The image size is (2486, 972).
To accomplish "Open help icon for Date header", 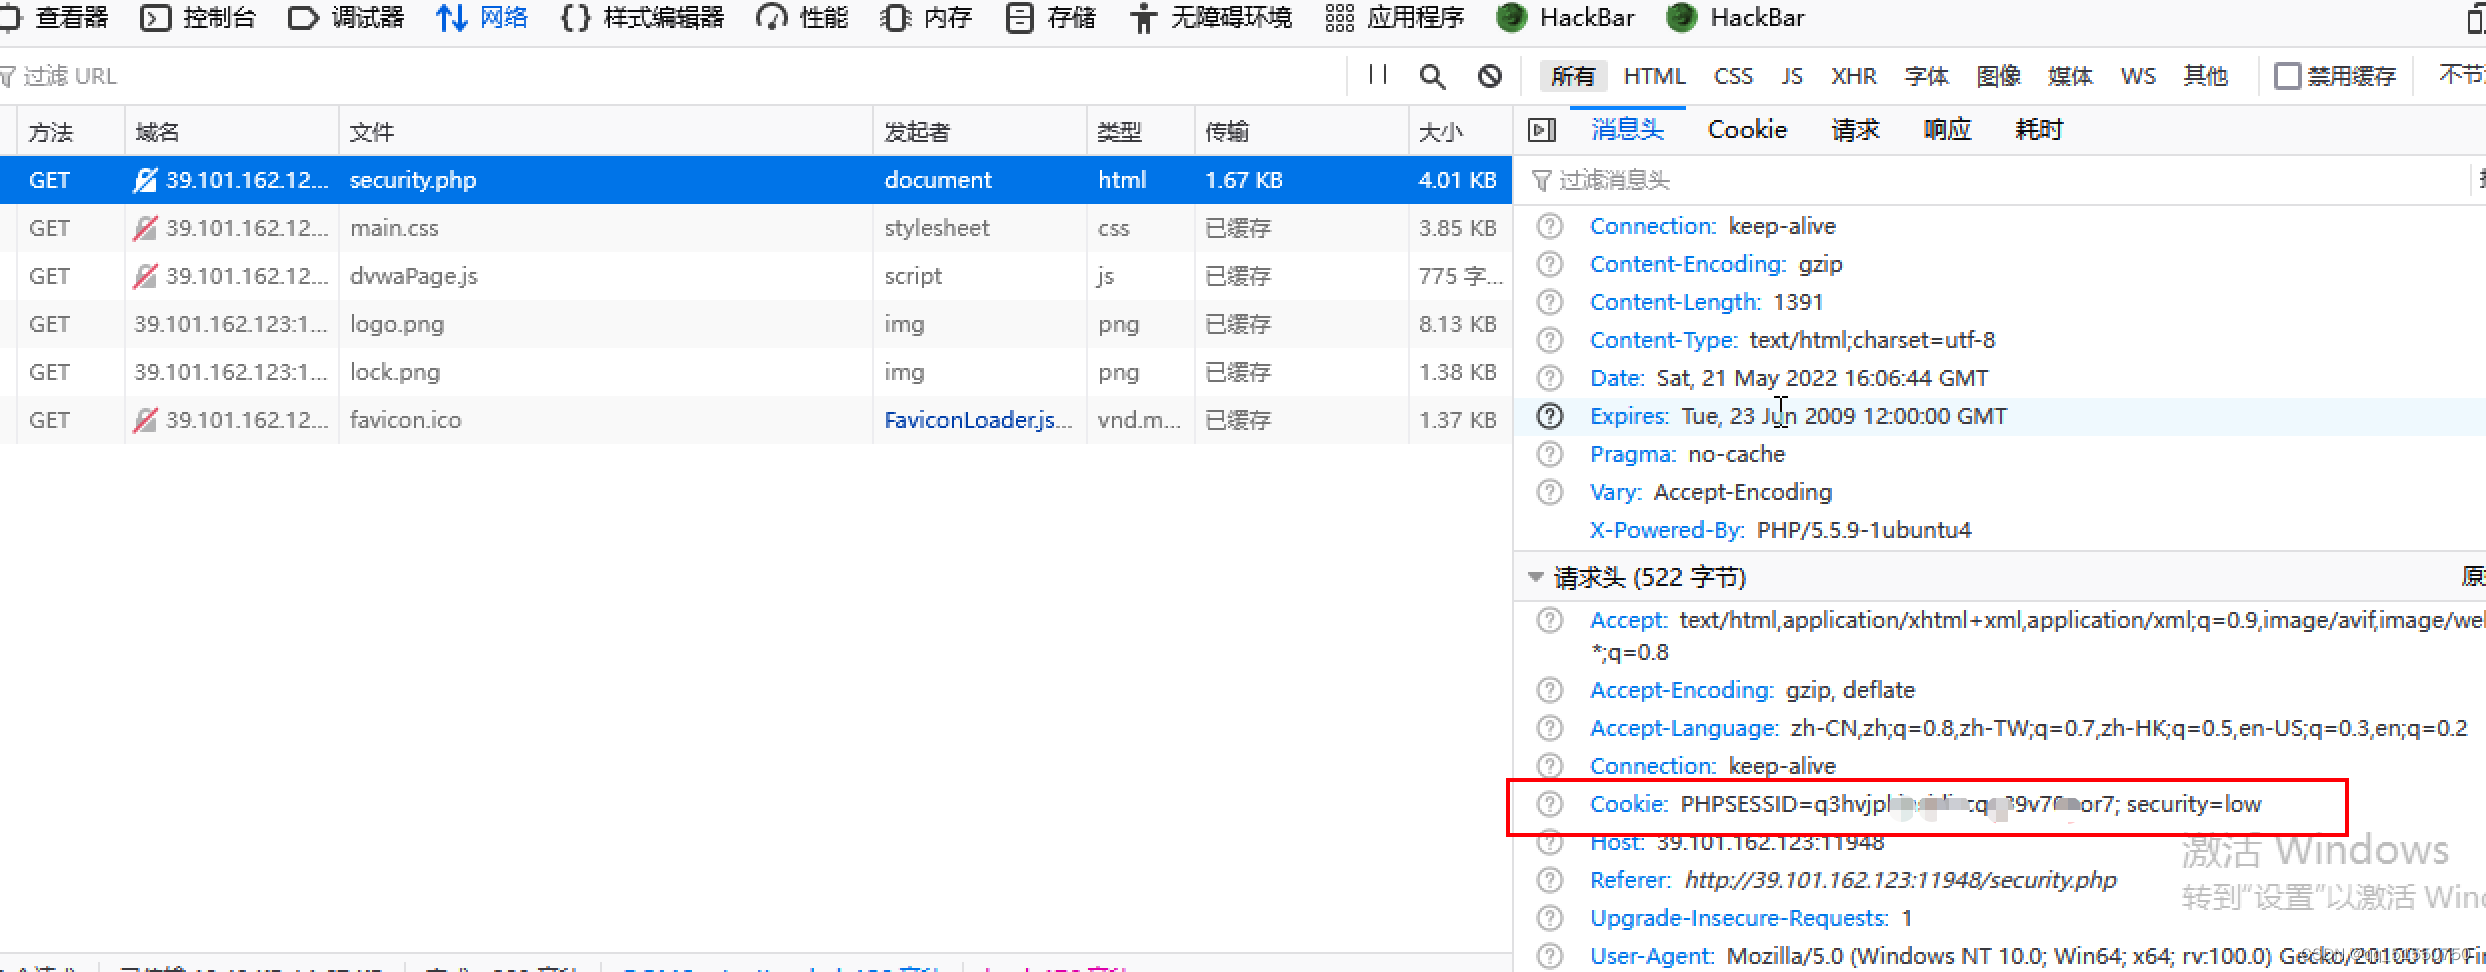I will [x=1549, y=378].
